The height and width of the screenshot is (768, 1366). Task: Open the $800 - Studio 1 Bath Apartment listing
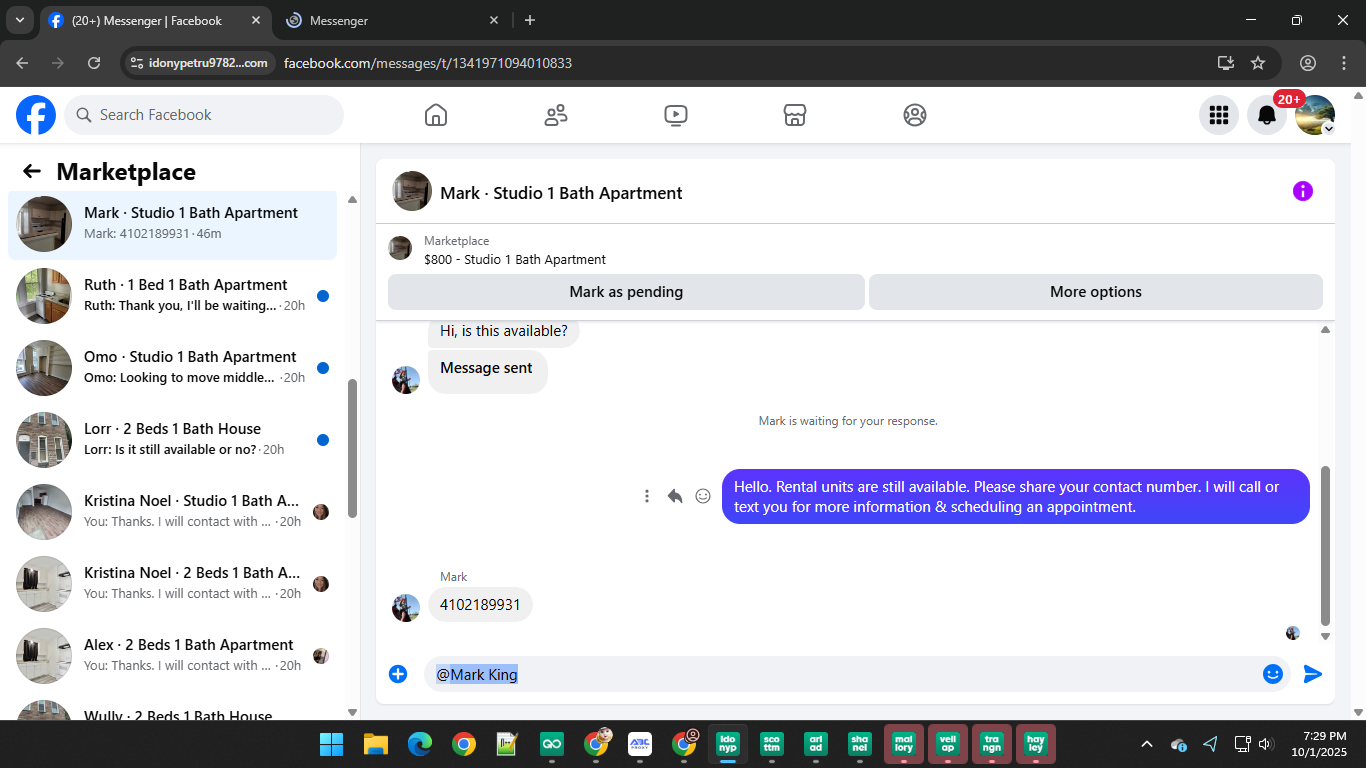pyautogui.click(x=515, y=259)
